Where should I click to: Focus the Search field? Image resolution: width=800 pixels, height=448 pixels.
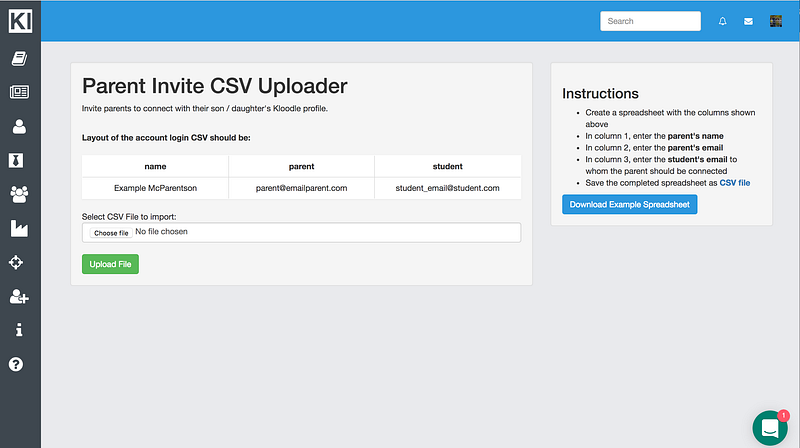(650, 21)
